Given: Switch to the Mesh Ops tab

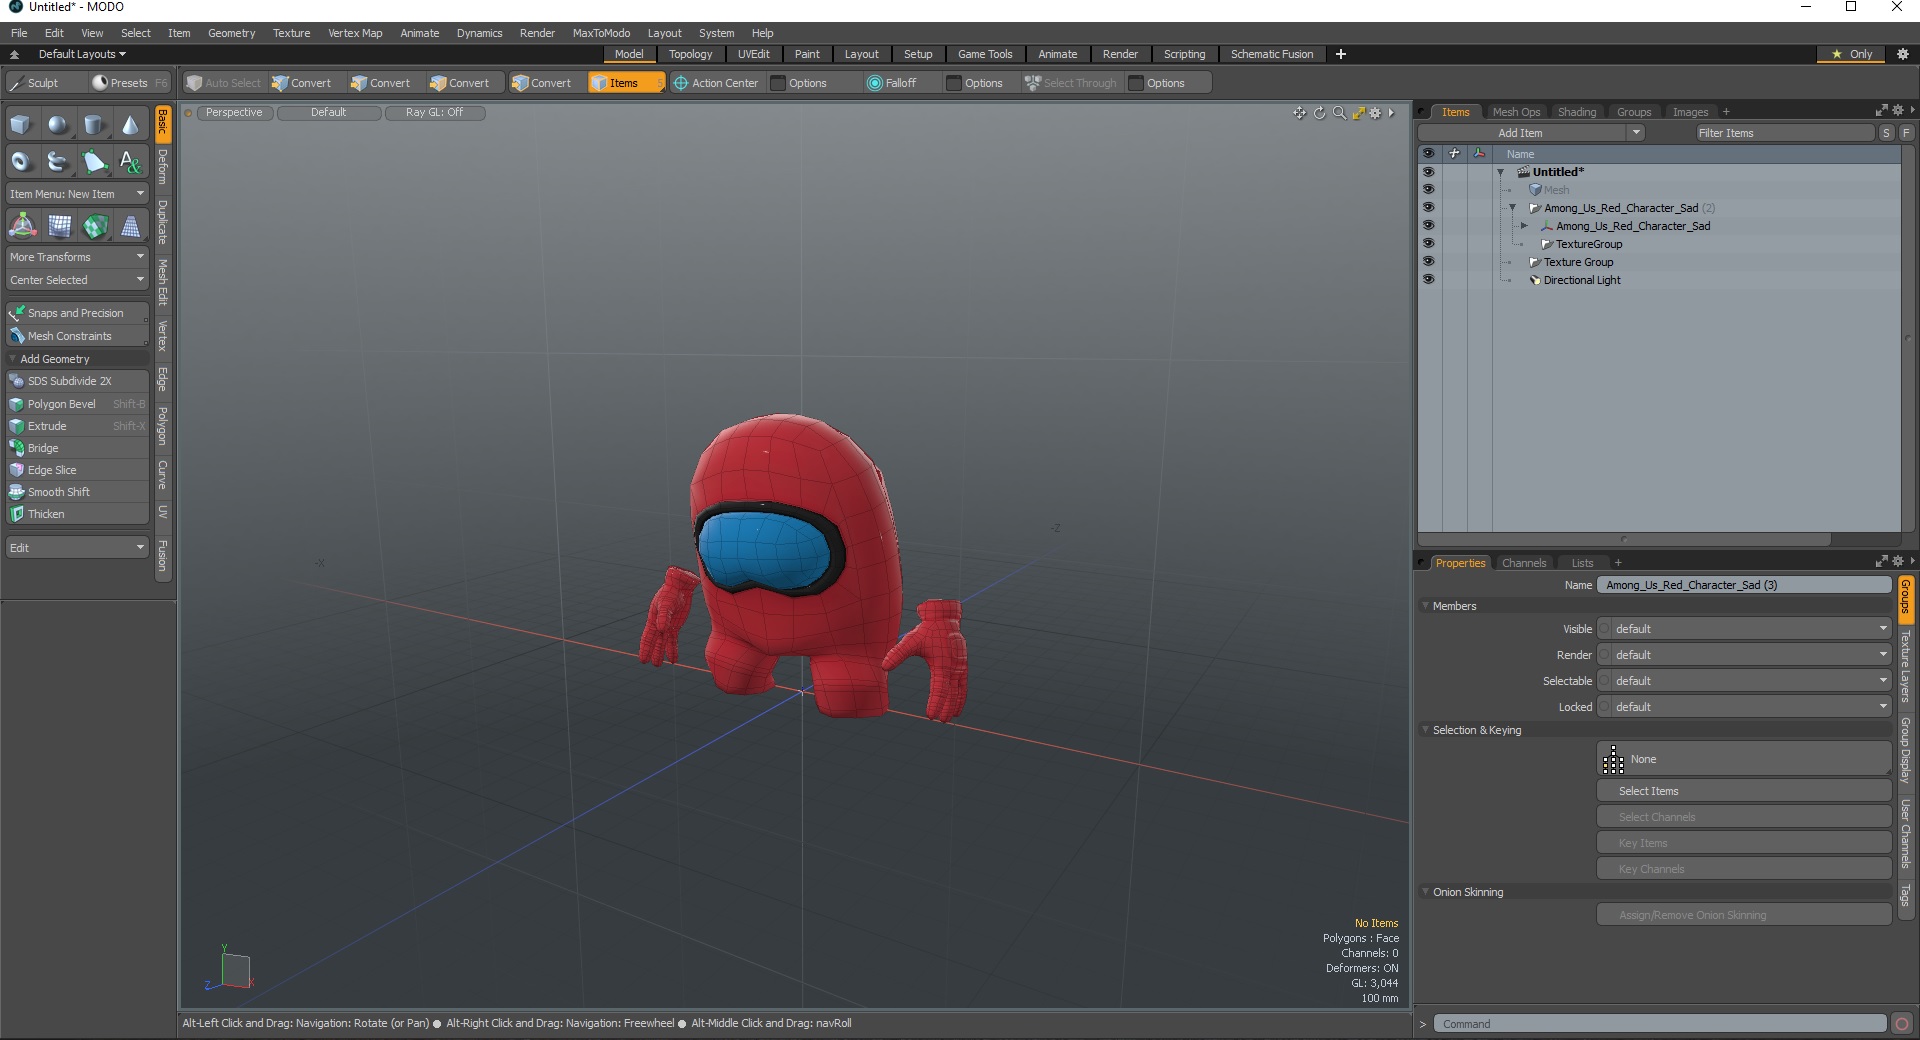Looking at the screenshot, I should [1516, 112].
